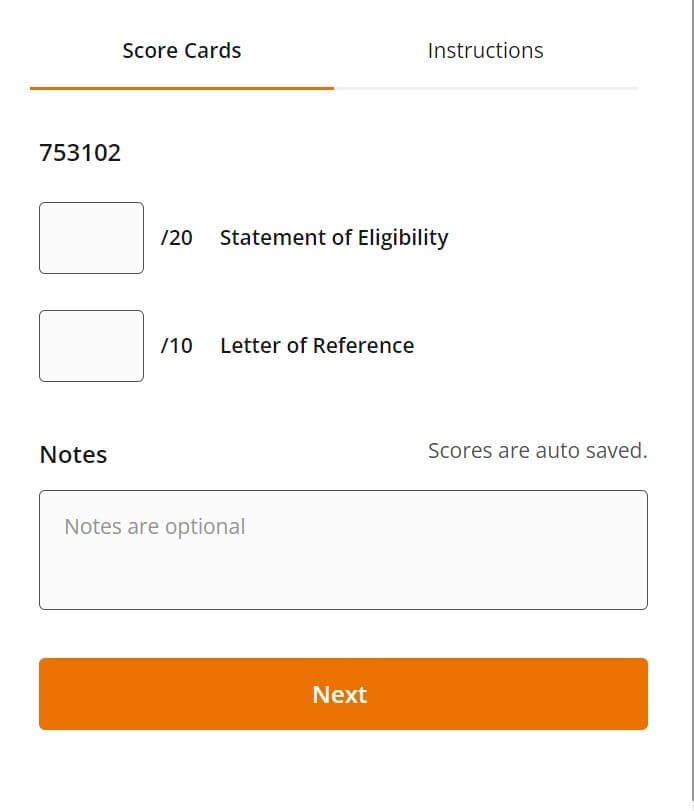Click the "Scores are auto saved." message

click(537, 451)
